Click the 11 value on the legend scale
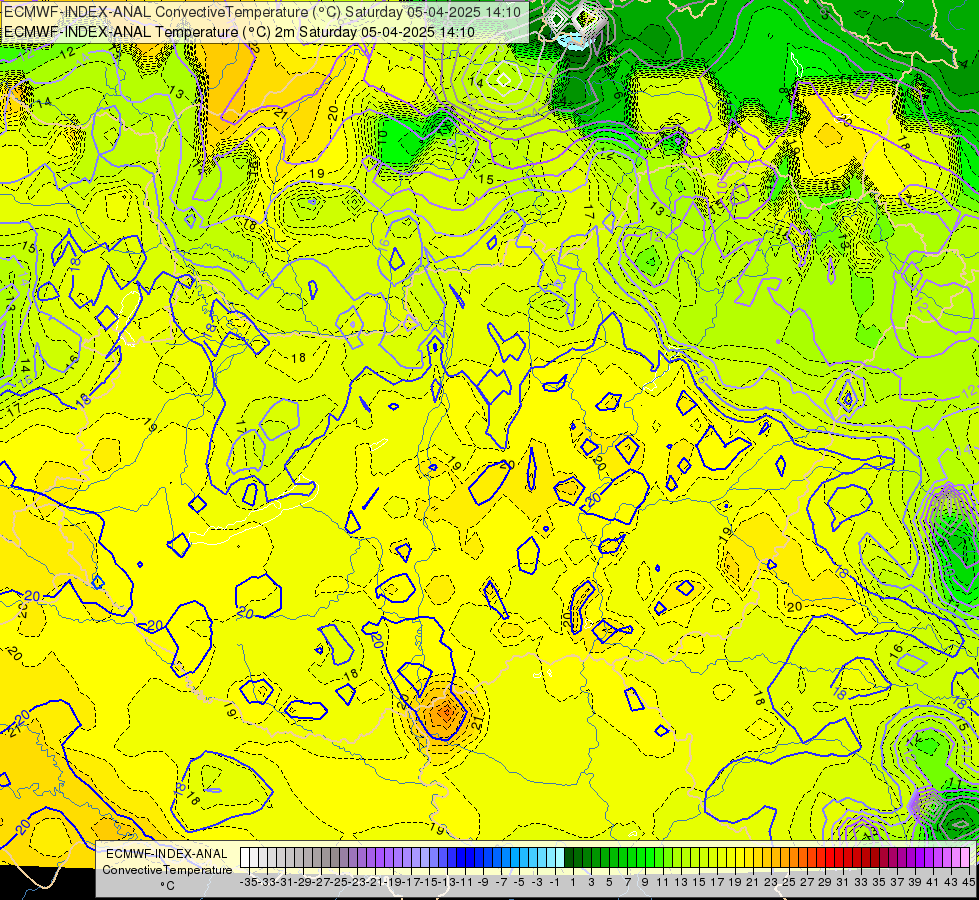Screen dimensions: 979x900 pyautogui.click(x=662, y=883)
